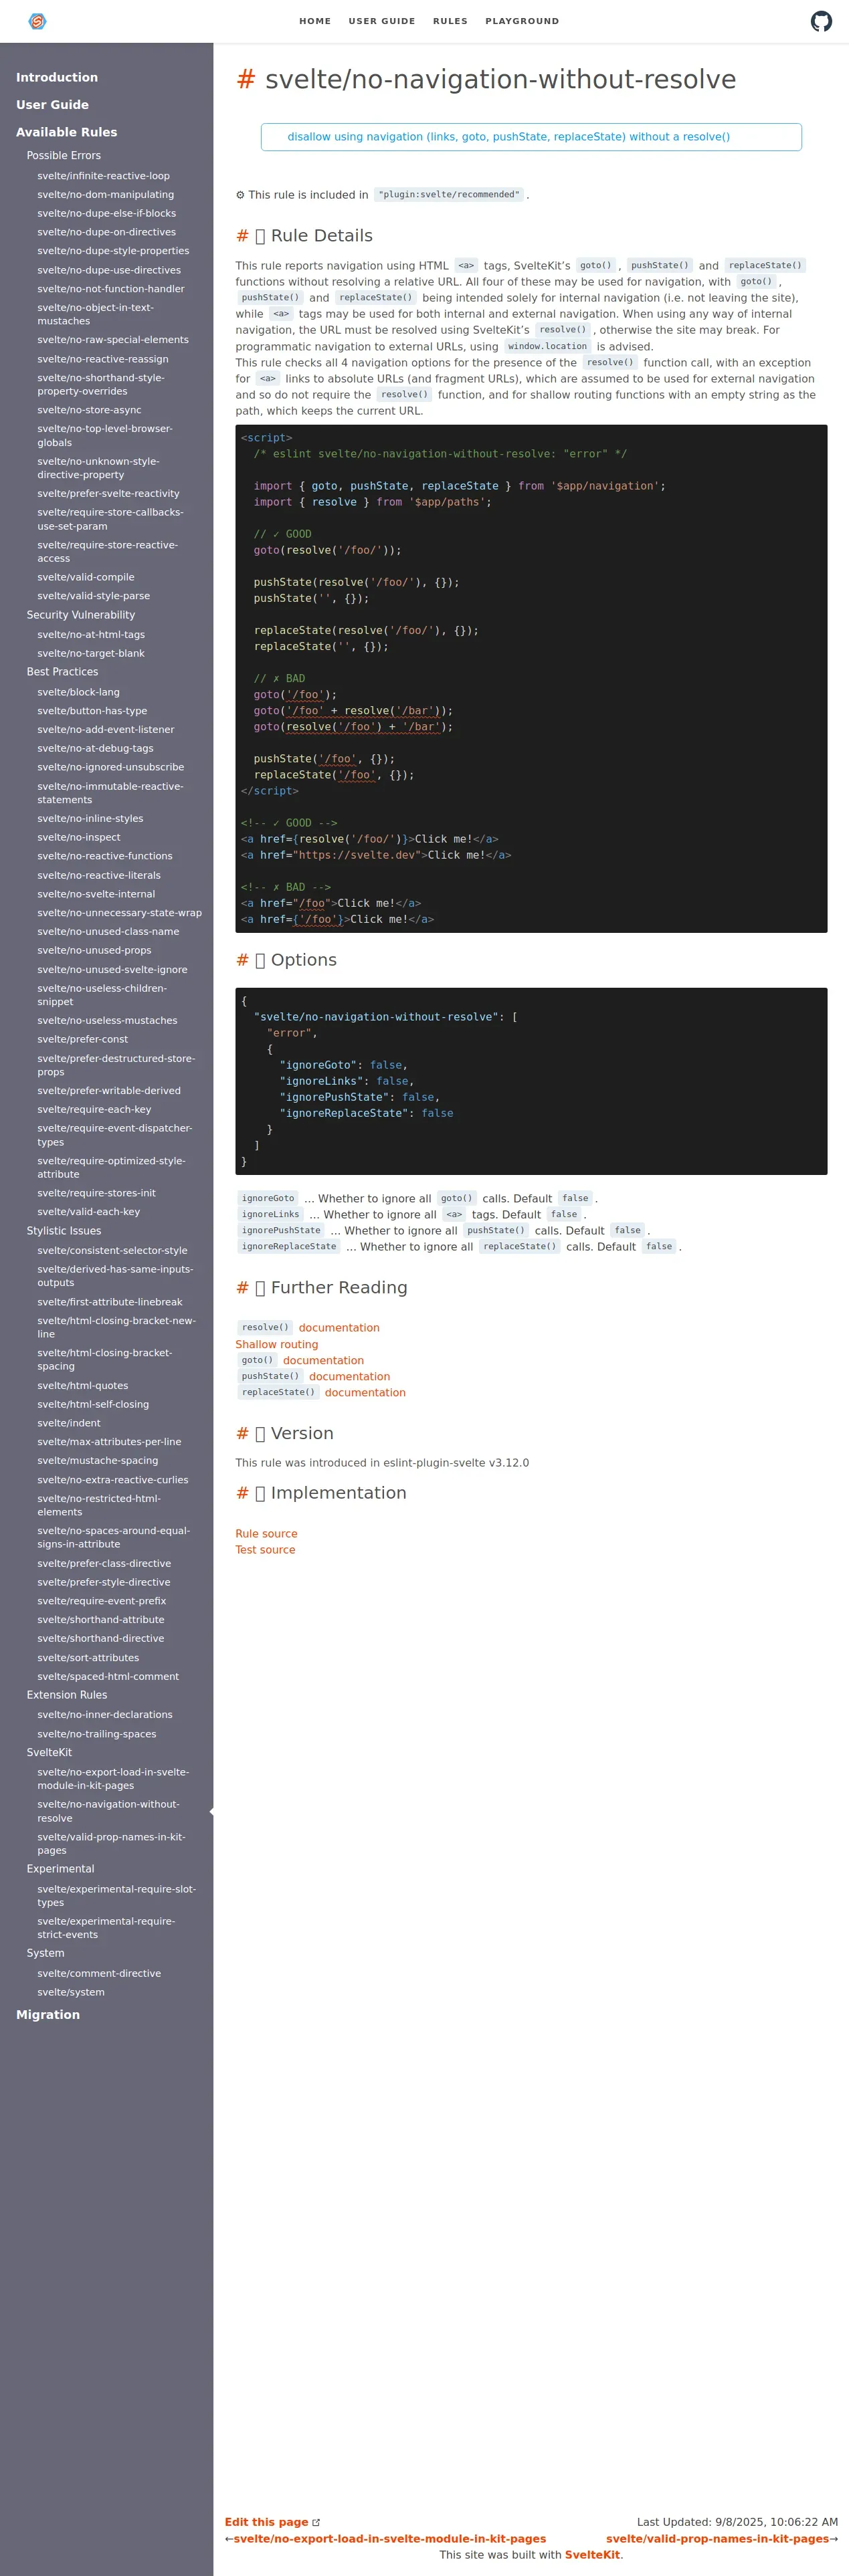Open svelte/no-dom-manipulating rule
This screenshot has width=849, height=2576.
tap(106, 195)
